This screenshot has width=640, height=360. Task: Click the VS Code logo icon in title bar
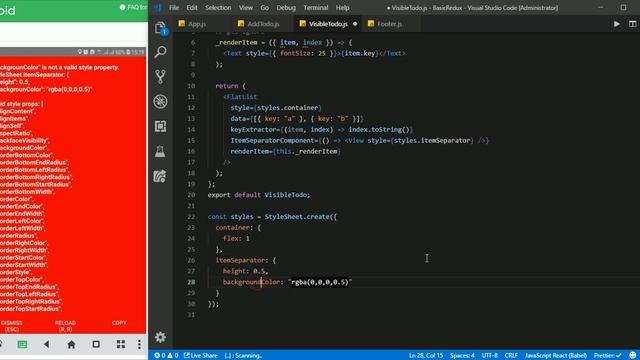coord(158,8)
